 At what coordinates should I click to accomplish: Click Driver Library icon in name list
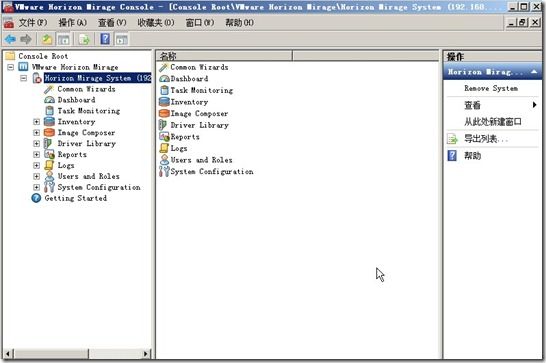coord(163,125)
